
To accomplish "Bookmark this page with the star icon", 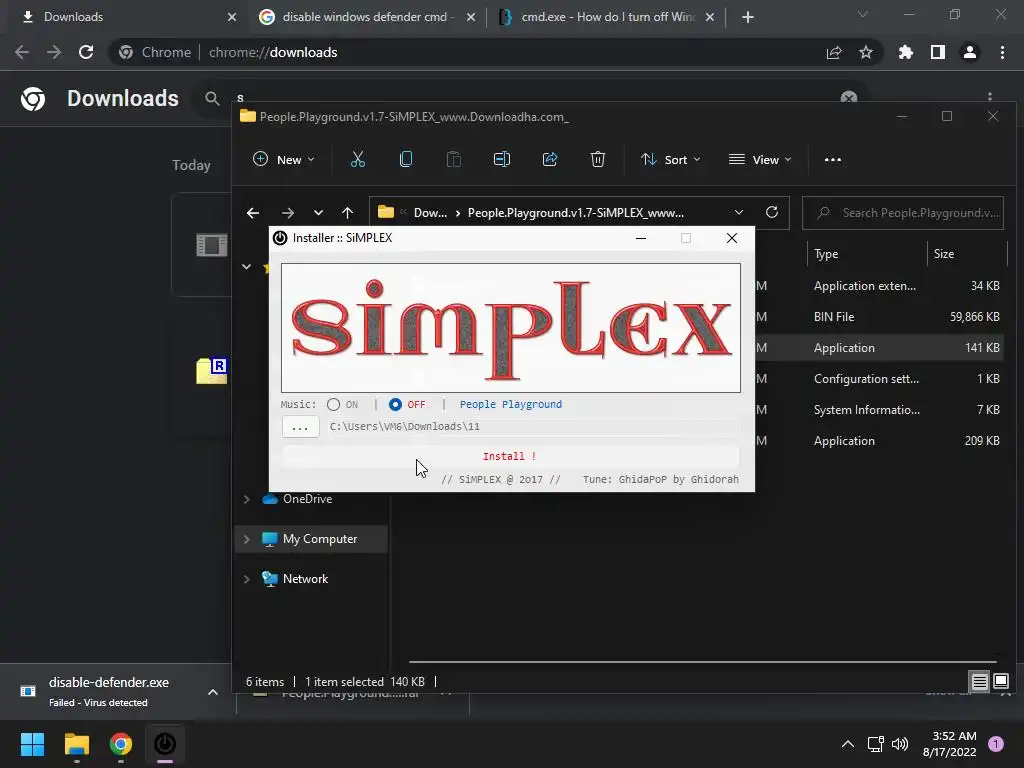I will coord(866,52).
